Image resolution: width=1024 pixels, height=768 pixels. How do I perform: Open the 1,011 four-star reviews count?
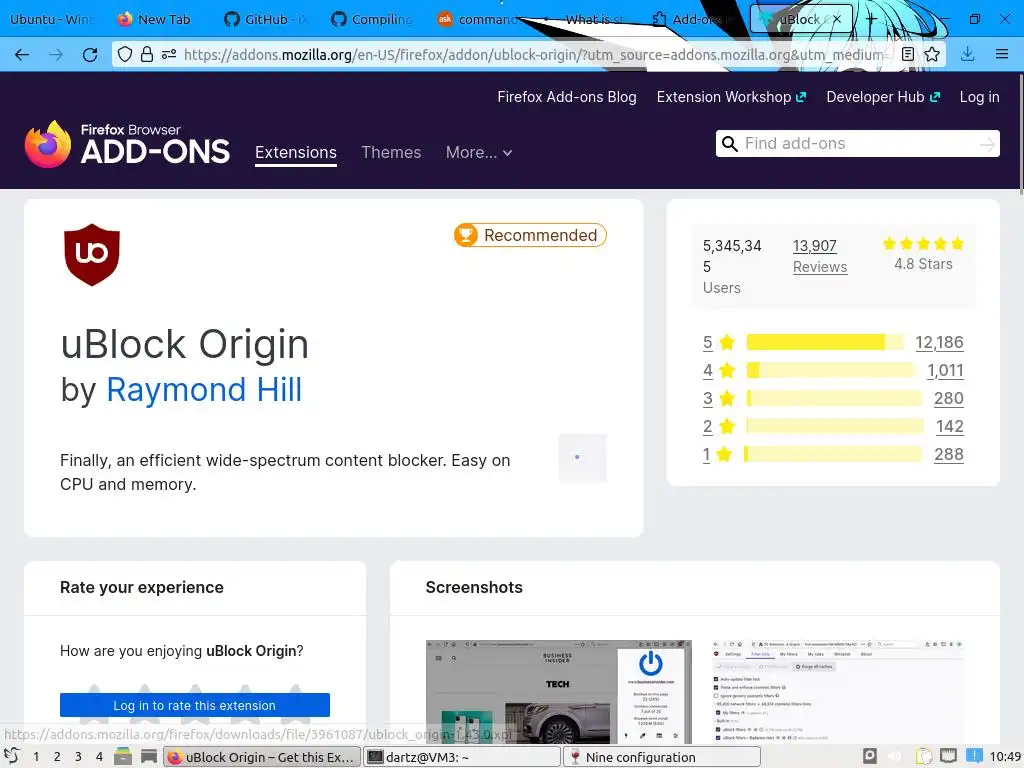click(945, 370)
